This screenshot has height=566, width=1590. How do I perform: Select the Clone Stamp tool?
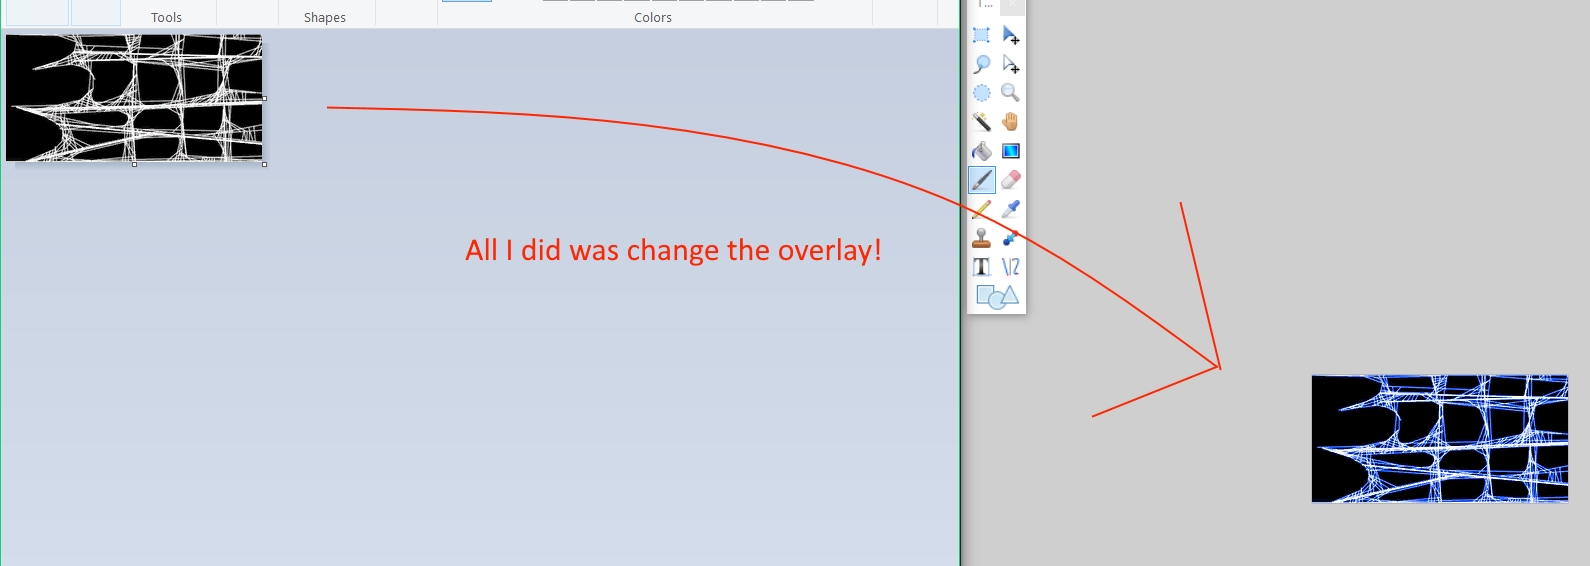point(982,238)
